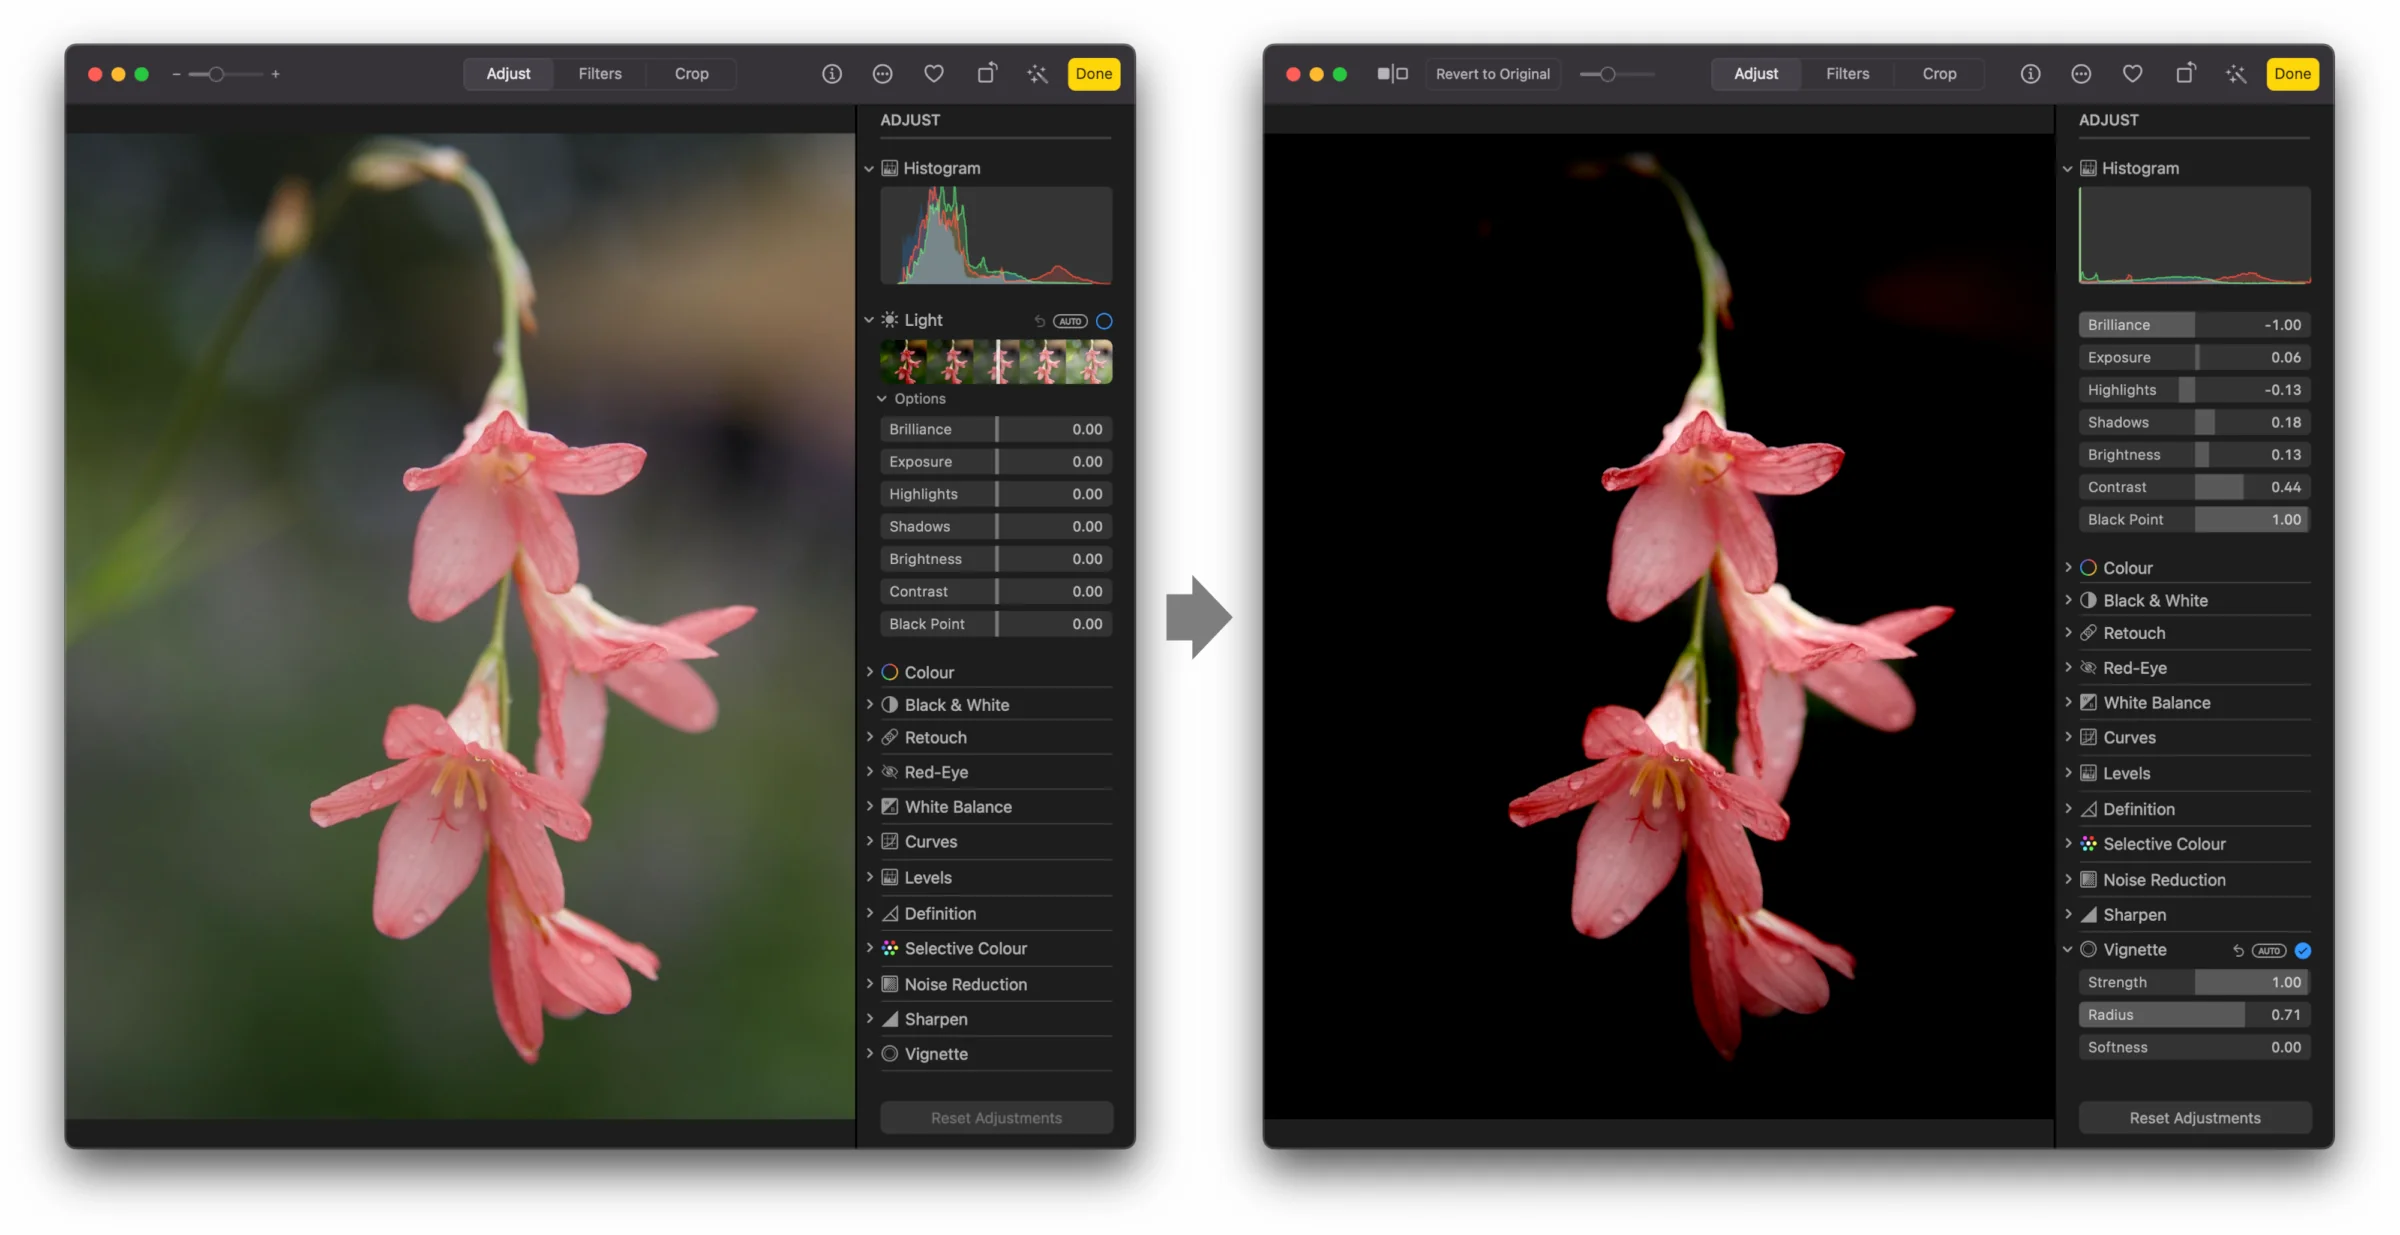Switch to Crop tab in left window
The image size is (2400, 1235).
691,74
